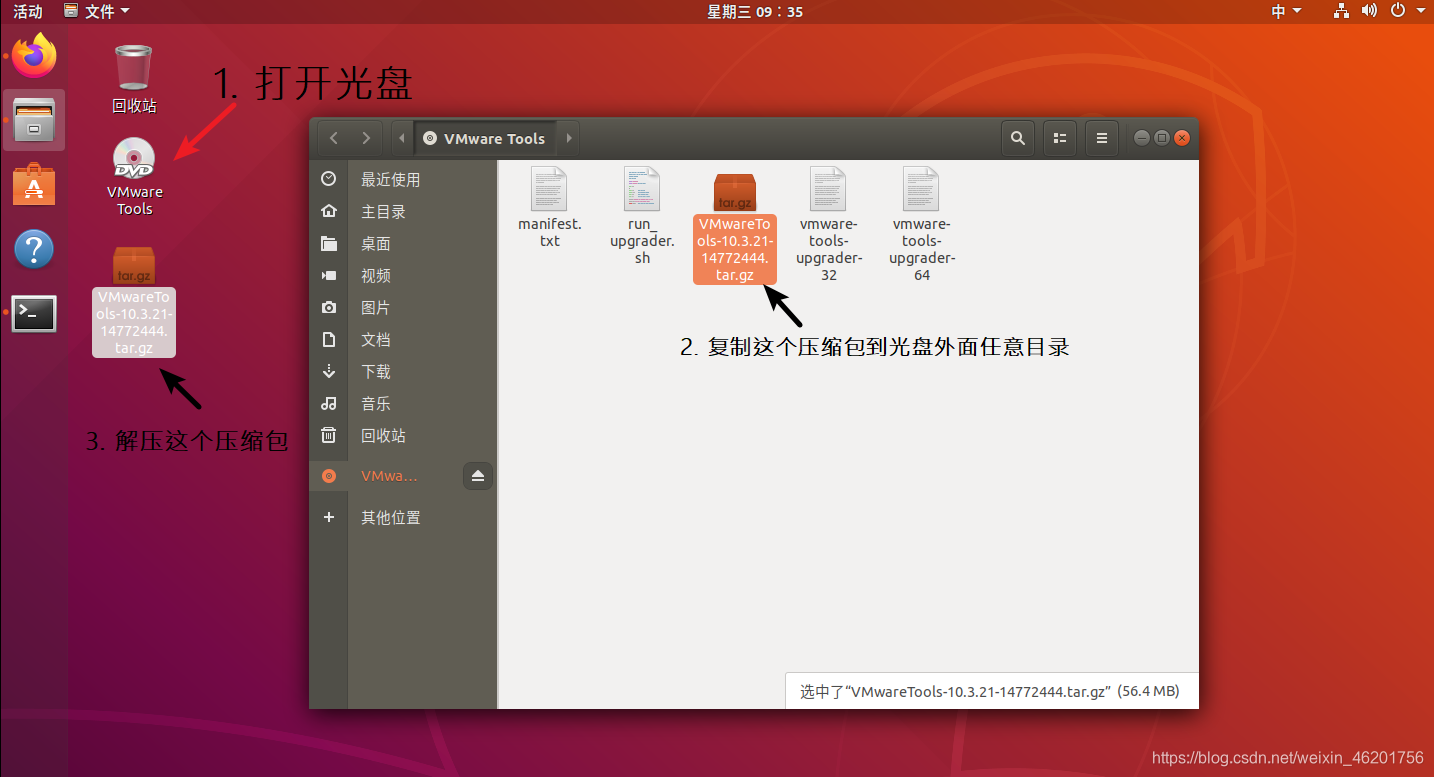Open Firefox from the dock
This screenshot has height=777, width=1434.
tap(34, 56)
